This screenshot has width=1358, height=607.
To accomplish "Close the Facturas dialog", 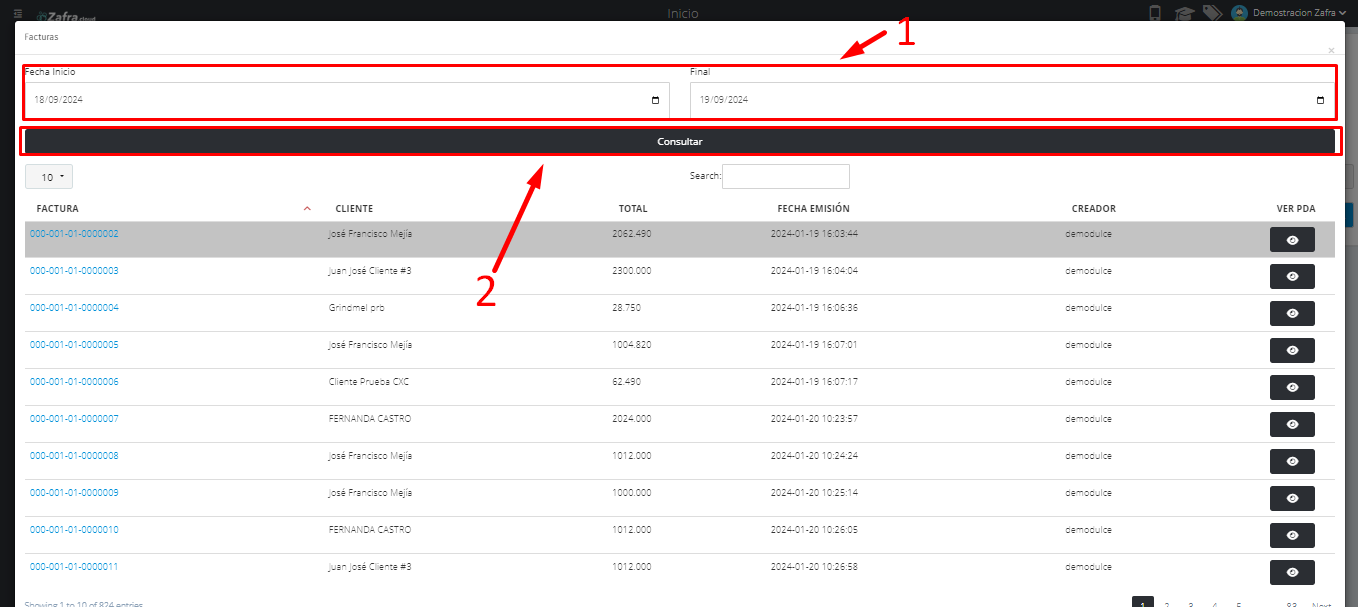I will (1331, 50).
